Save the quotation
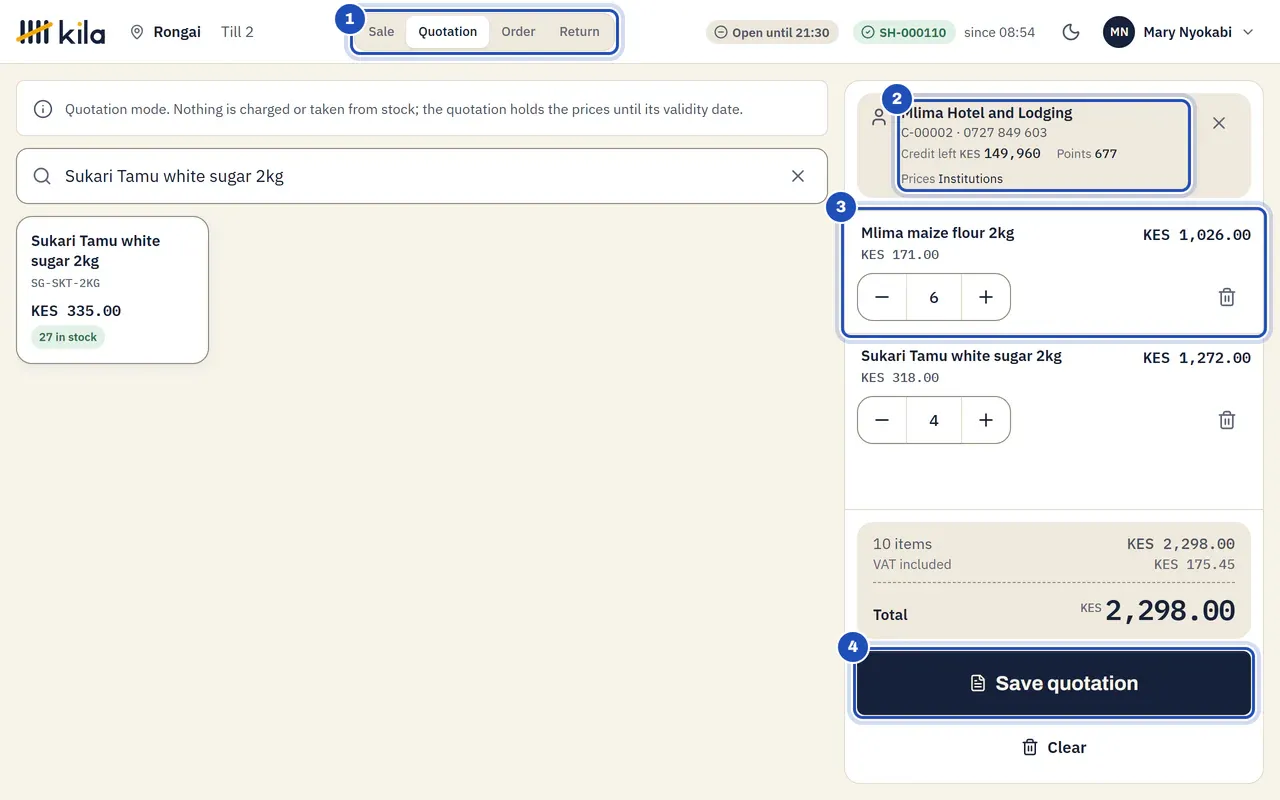This screenshot has width=1280, height=800. click(x=1054, y=683)
